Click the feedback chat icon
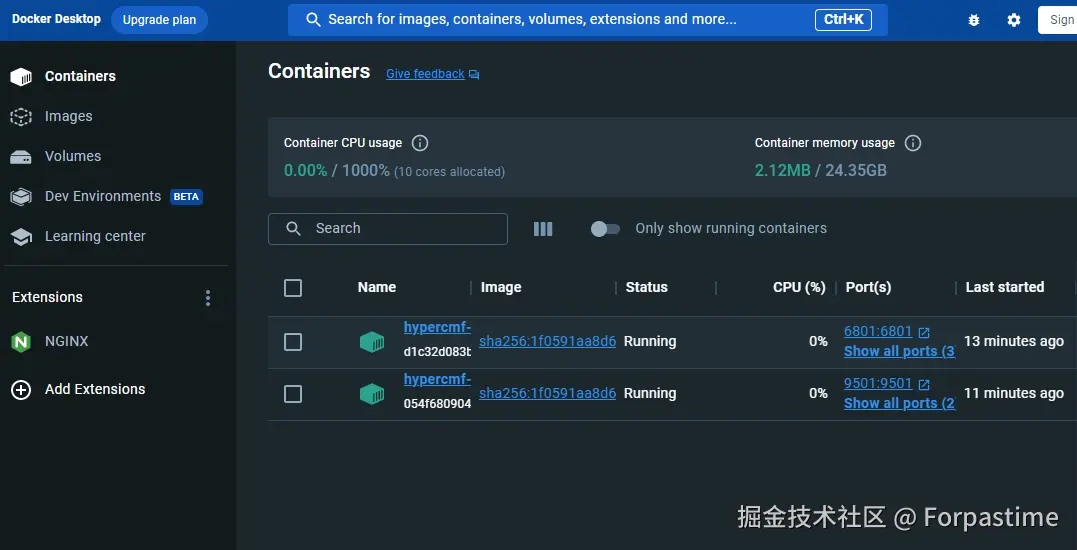1077x550 pixels. 474,74
